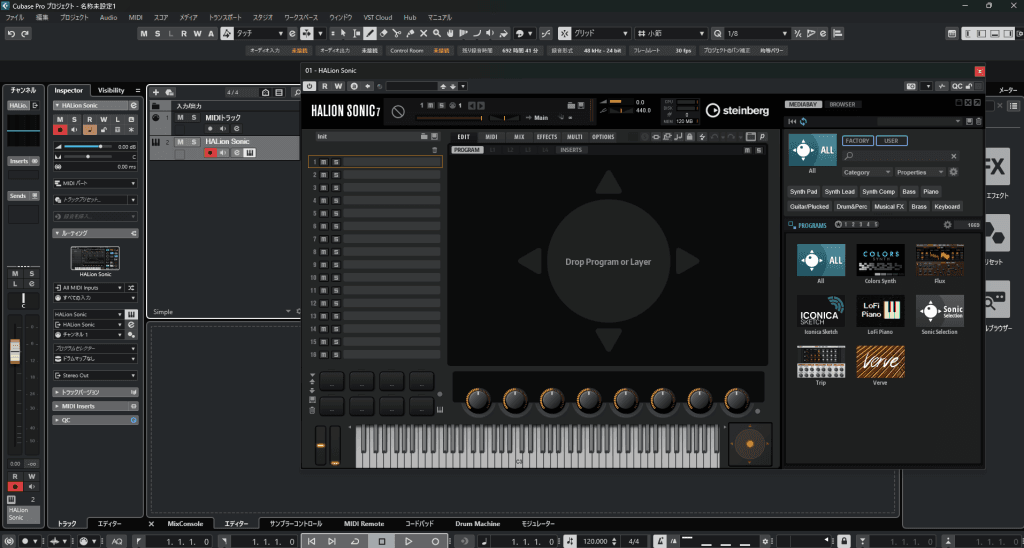Adjust Inspector volume slider at 0.00 dB
Screen dimensions: 1024x548
[87, 147]
